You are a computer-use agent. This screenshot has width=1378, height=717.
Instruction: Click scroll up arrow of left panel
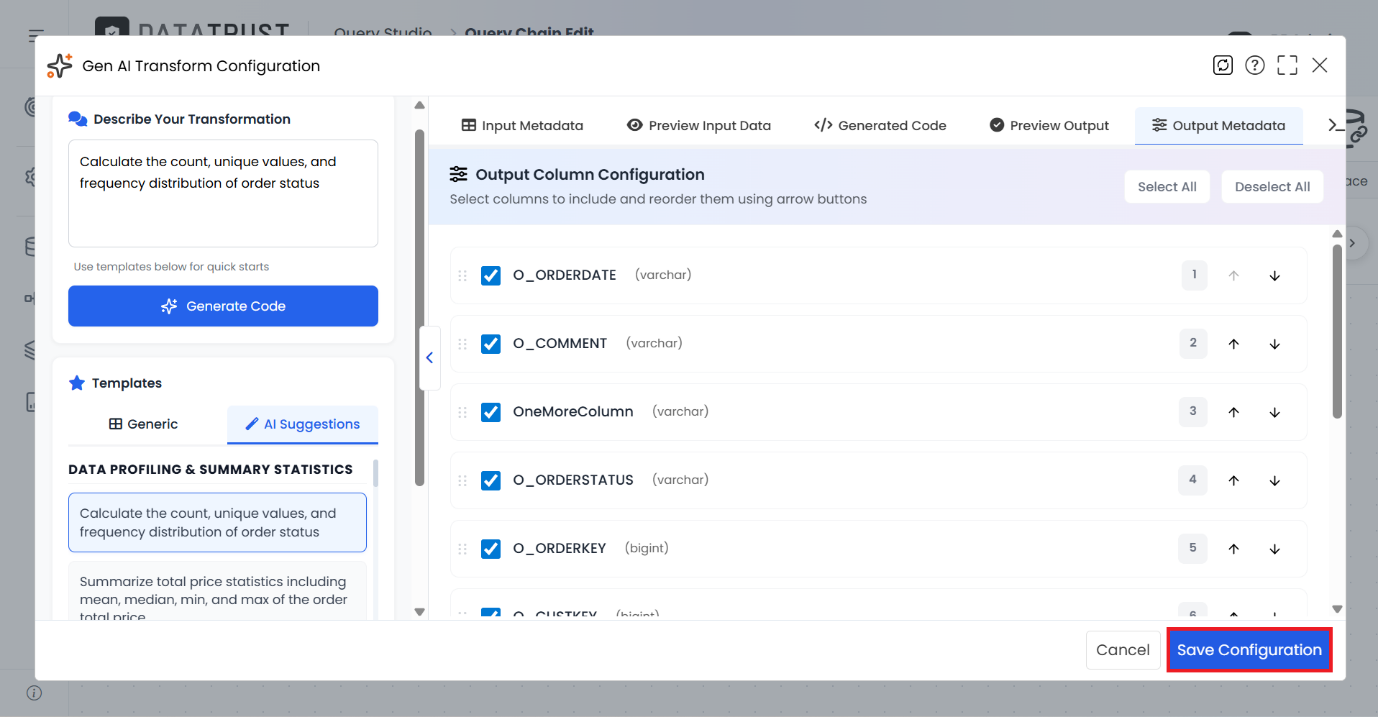coord(420,105)
